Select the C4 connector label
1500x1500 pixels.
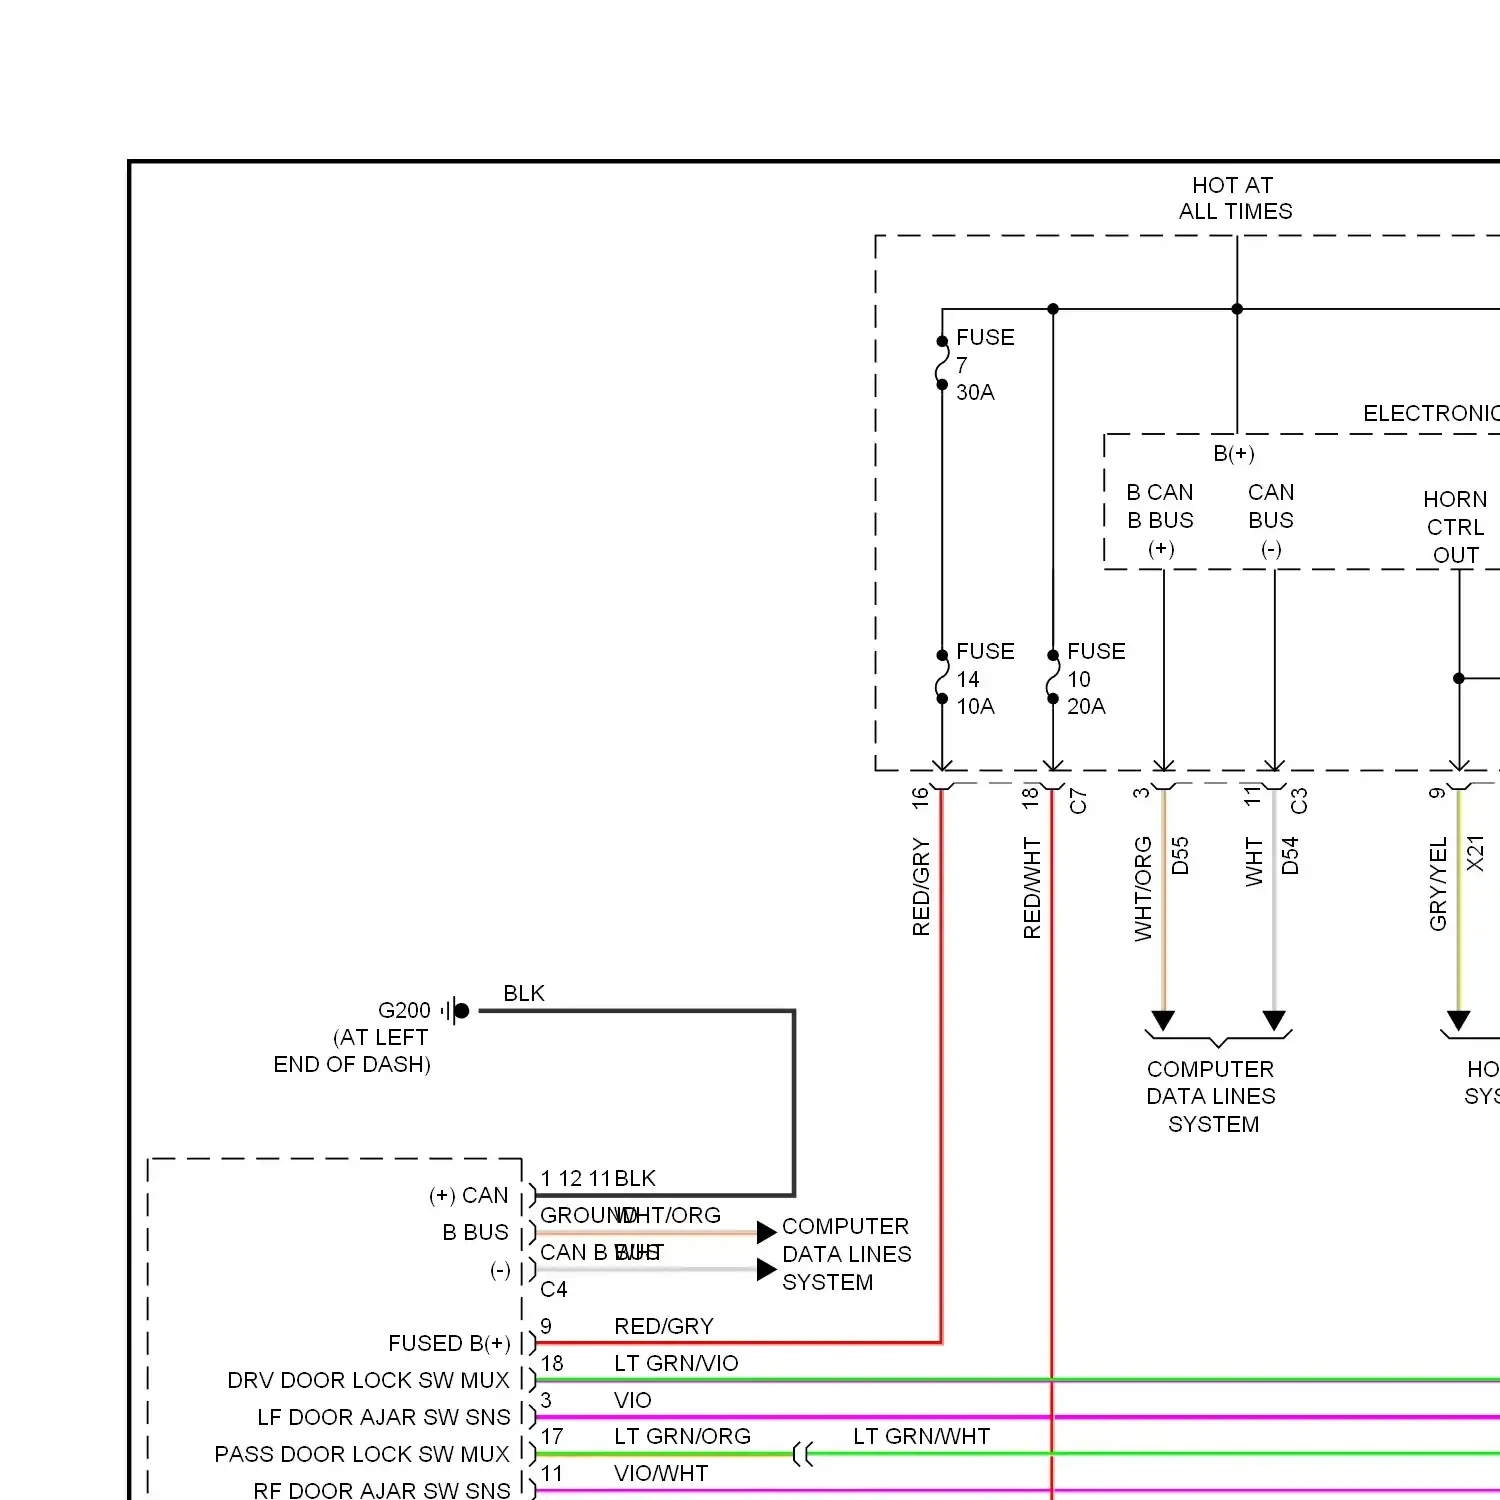553,1289
